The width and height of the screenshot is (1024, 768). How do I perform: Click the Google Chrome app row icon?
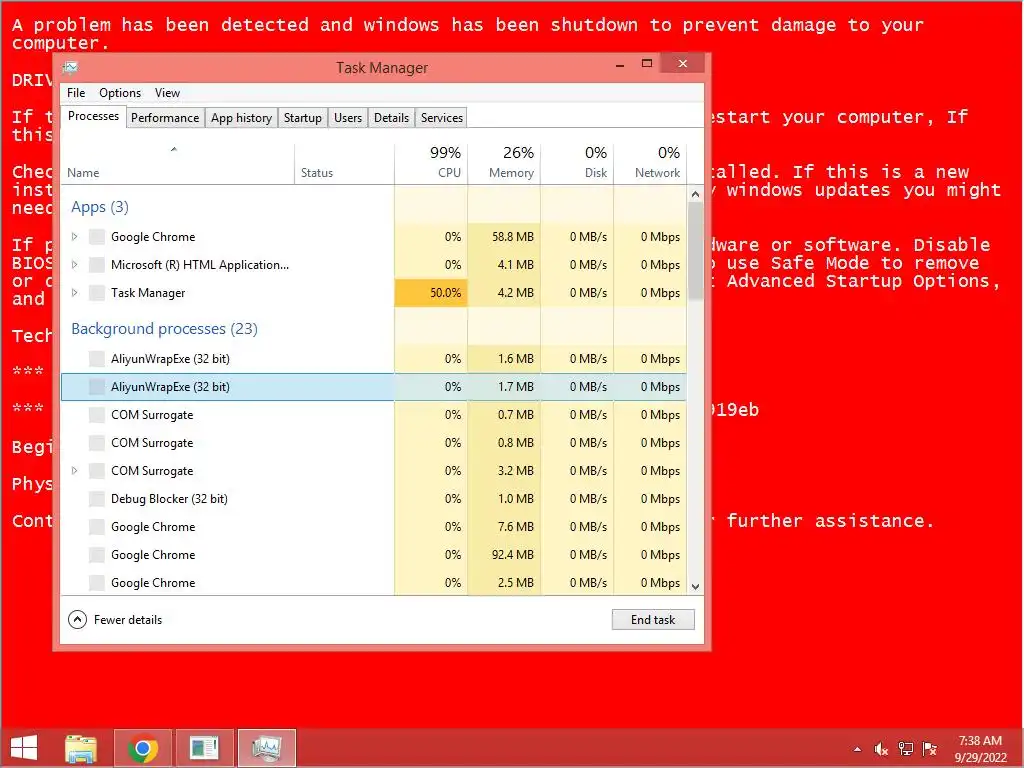(x=97, y=237)
